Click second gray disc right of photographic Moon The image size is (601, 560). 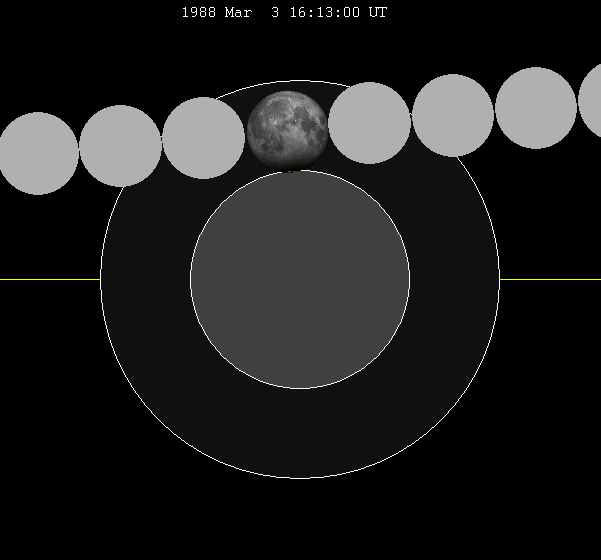click(453, 115)
